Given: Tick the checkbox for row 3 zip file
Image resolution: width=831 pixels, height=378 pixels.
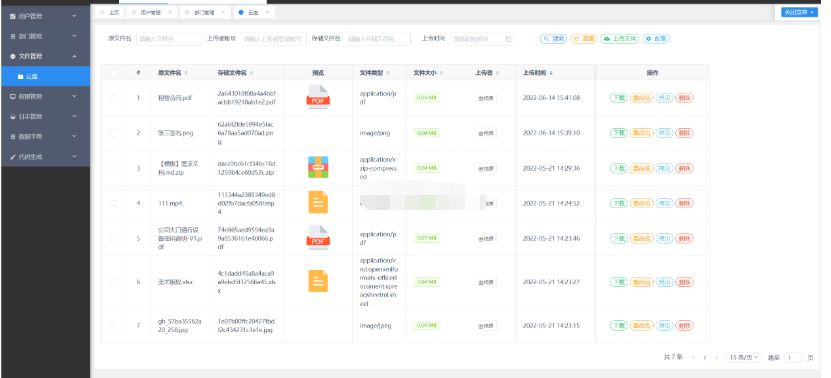Looking at the screenshot, I should tap(113, 168).
